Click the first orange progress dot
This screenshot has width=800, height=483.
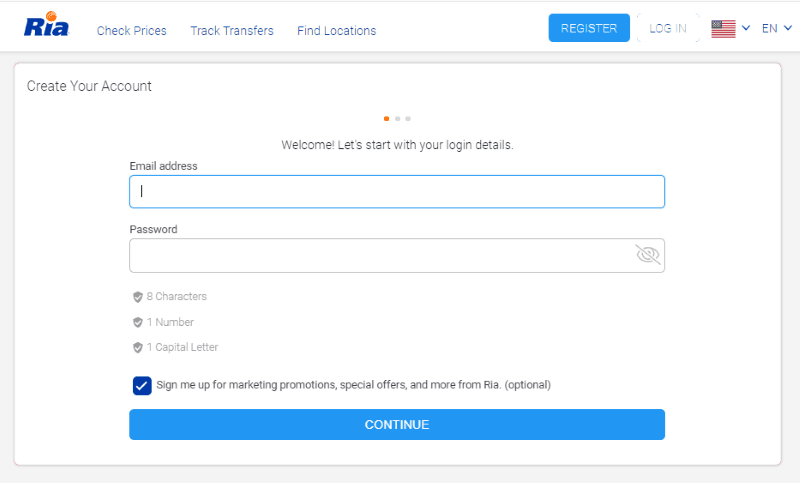(x=387, y=119)
